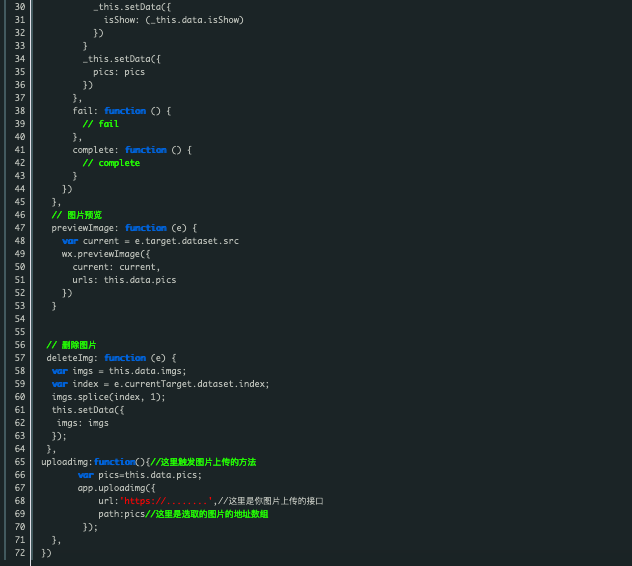Click 'deleteImg:' on line 57
This screenshot has width=632, height=566.
[x=72, y=358]
